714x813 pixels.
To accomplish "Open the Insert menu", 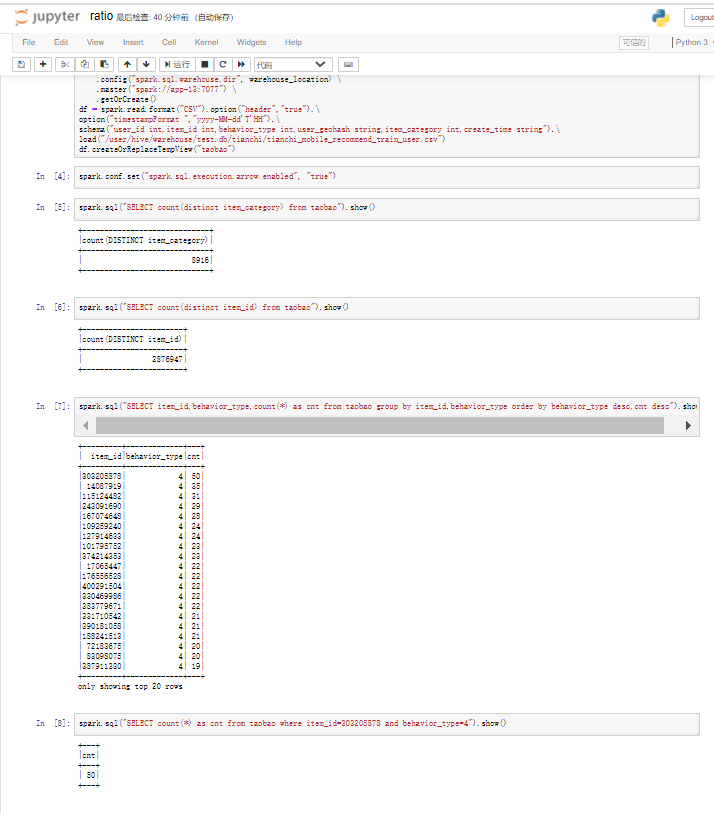I will 133,43.
